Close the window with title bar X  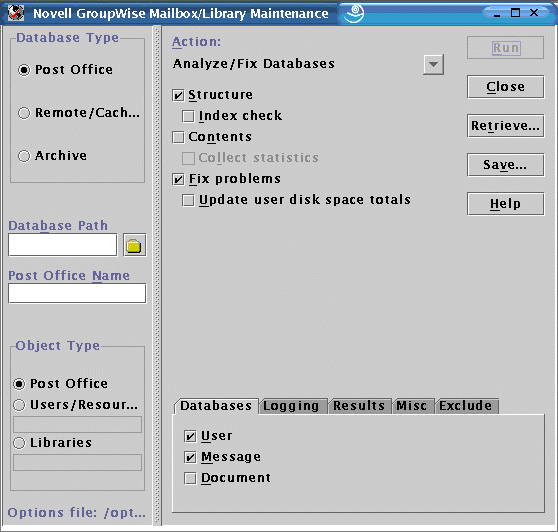(534, 13)
